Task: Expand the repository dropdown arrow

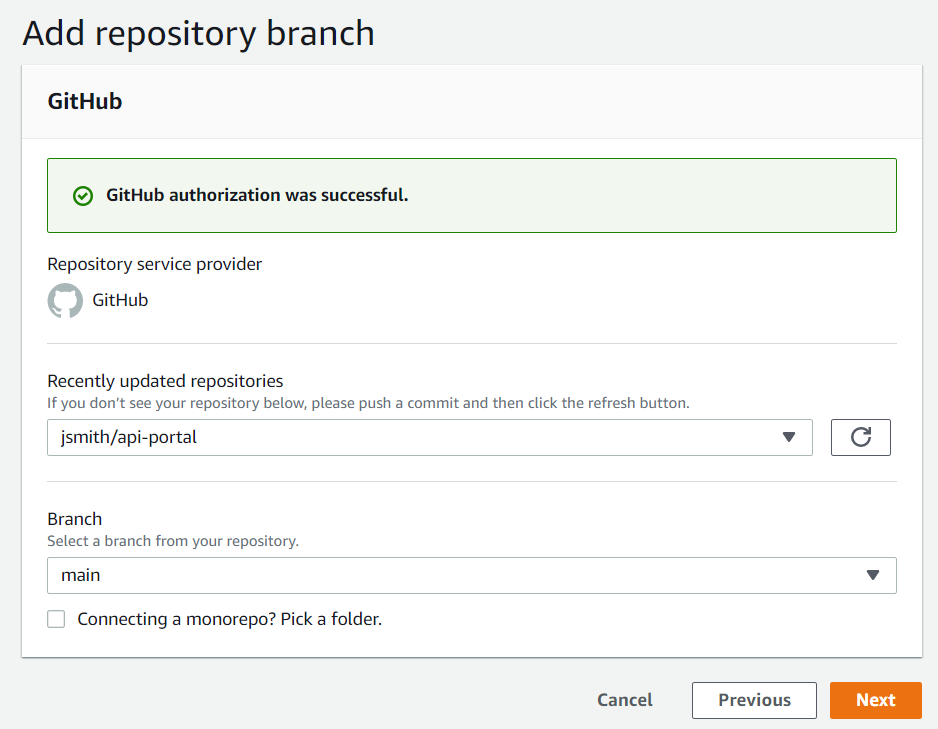Action: click(x=788, y=437)
